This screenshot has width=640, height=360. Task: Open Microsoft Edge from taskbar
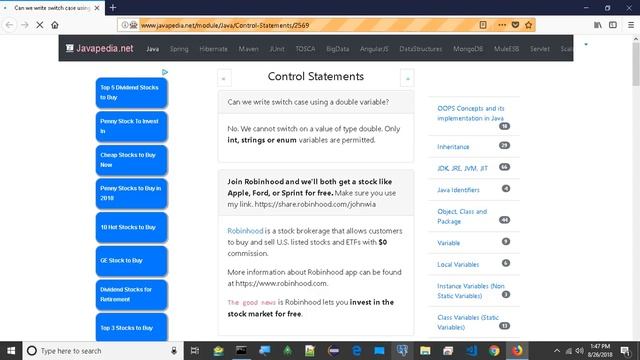(x=356, y=351)
